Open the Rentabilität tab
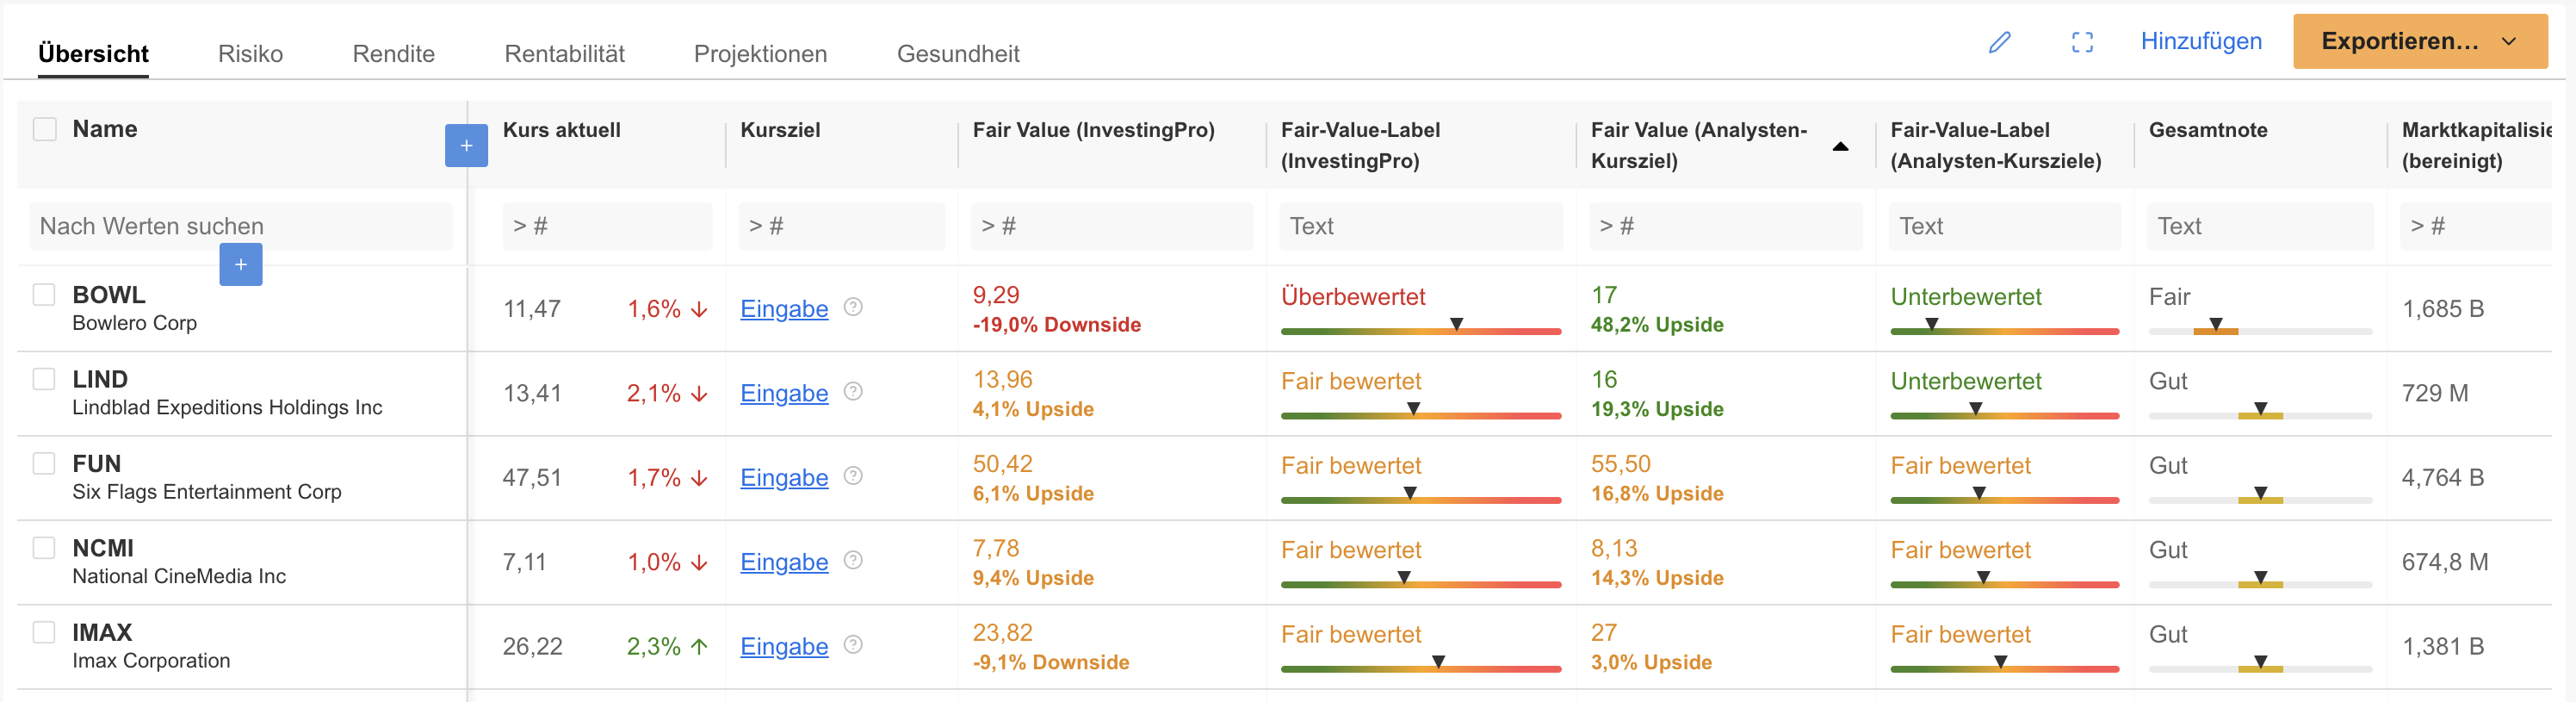Image resolution: width=2576 pixels, height=702 pixels. [564, 53]
